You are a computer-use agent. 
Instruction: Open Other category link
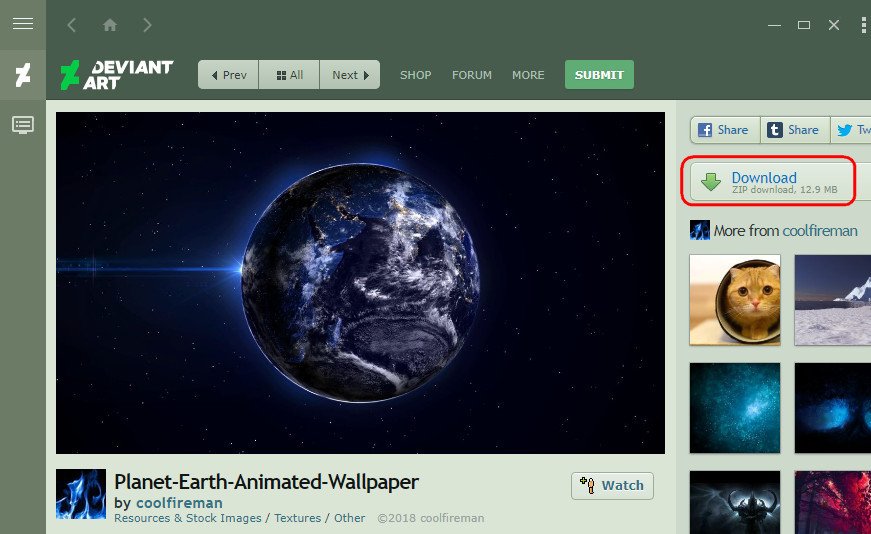(349, 518)
